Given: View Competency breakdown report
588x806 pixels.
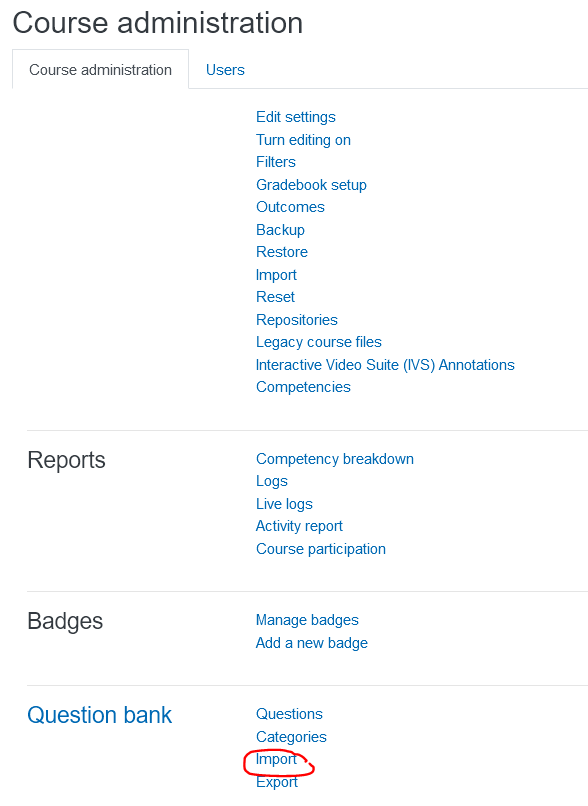Looking at the screenshot, I should pyautogui.click(x=335, y=459).
